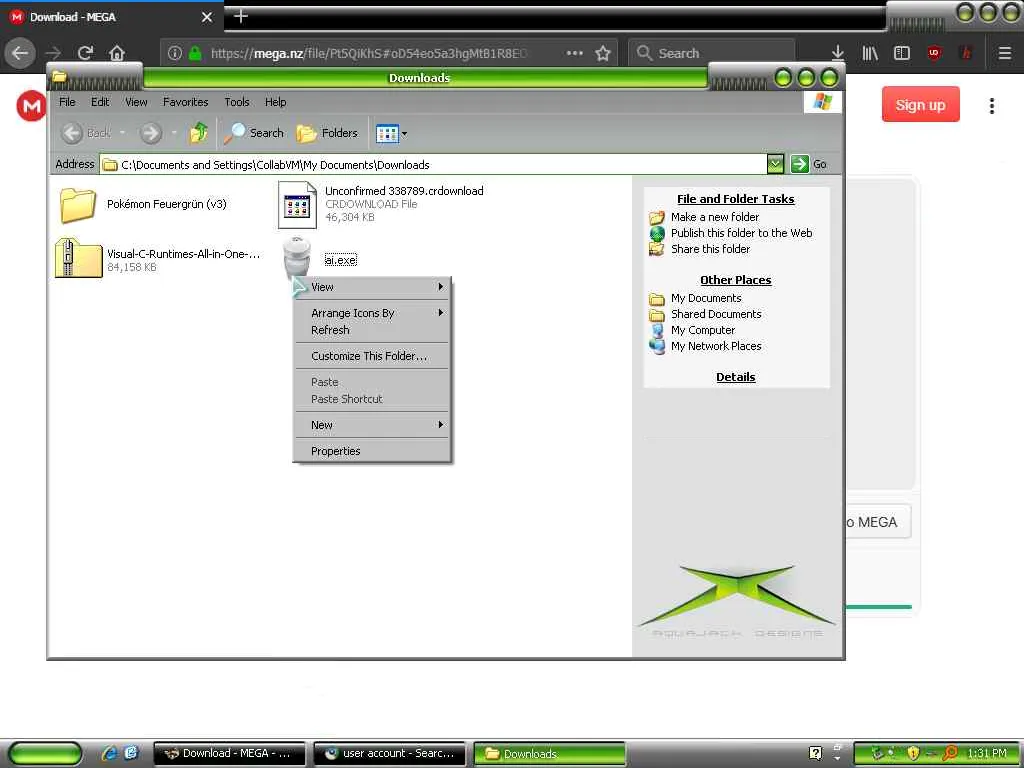Collapse the Other Places header
The image size is (1024, 768).
click(735, 280)
